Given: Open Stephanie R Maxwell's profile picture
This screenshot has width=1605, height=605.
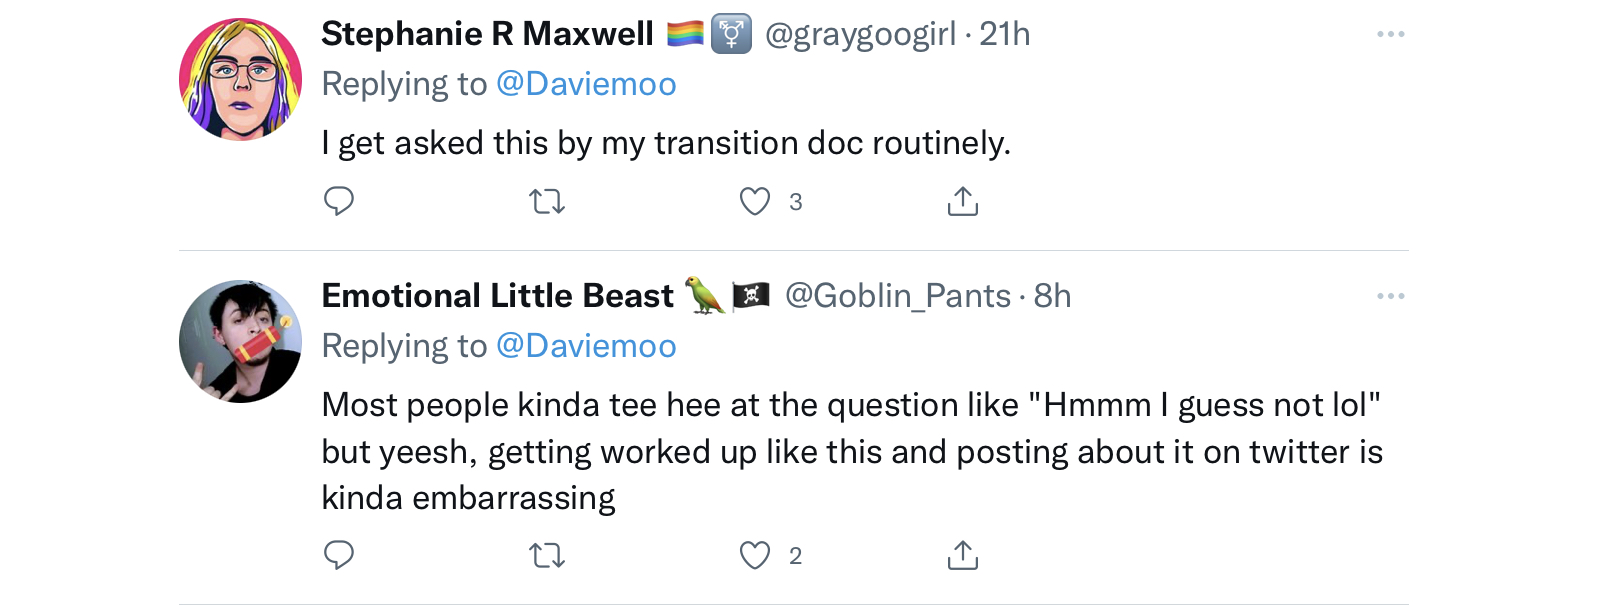Looking at the screenshot, I should (x=240, y=79).
